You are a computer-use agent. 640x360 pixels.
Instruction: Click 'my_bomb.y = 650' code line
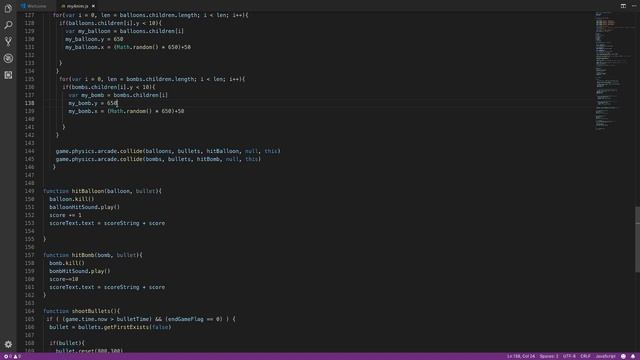pos(93,103)
